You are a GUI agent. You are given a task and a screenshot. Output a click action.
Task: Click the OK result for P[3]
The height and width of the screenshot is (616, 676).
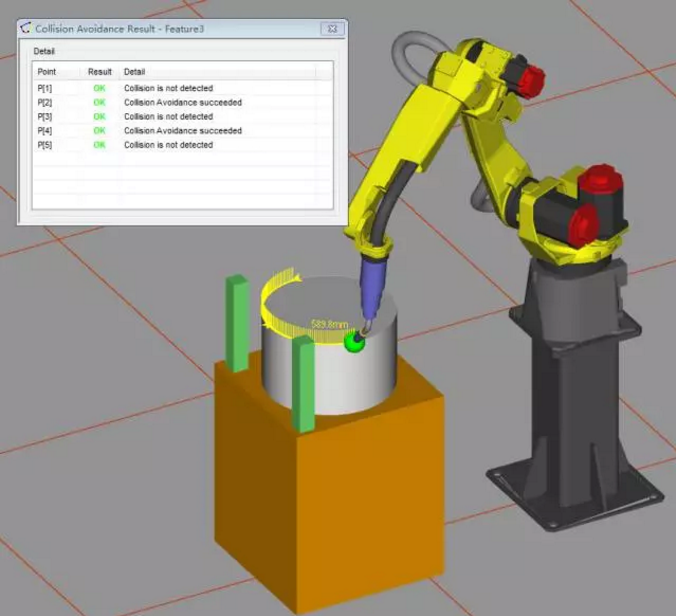coord(99,116)
